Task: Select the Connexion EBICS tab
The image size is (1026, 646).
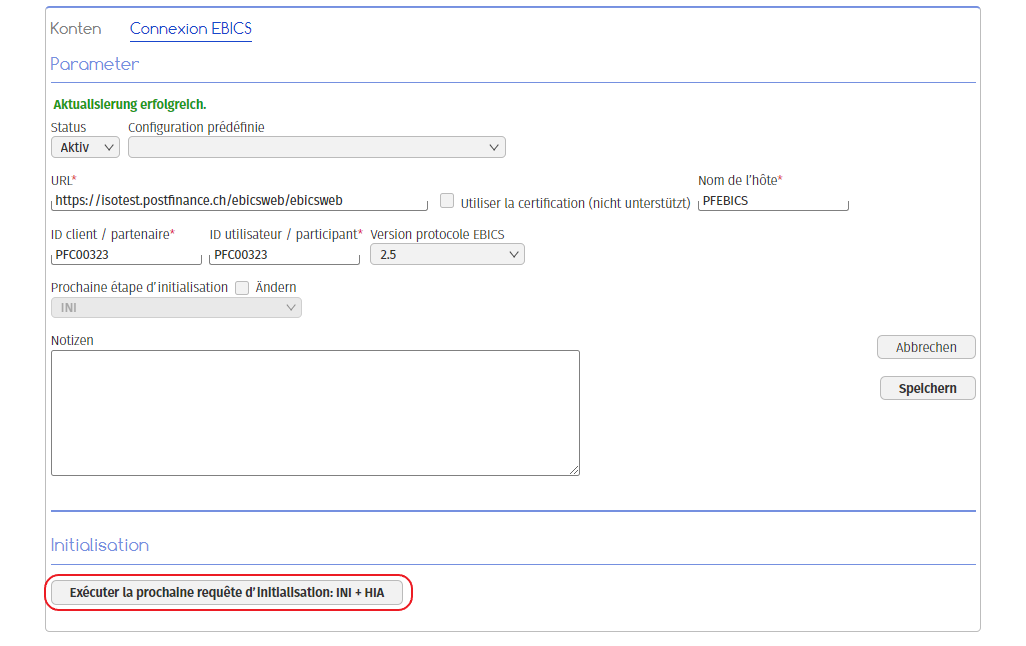Action: pos(190,29)
